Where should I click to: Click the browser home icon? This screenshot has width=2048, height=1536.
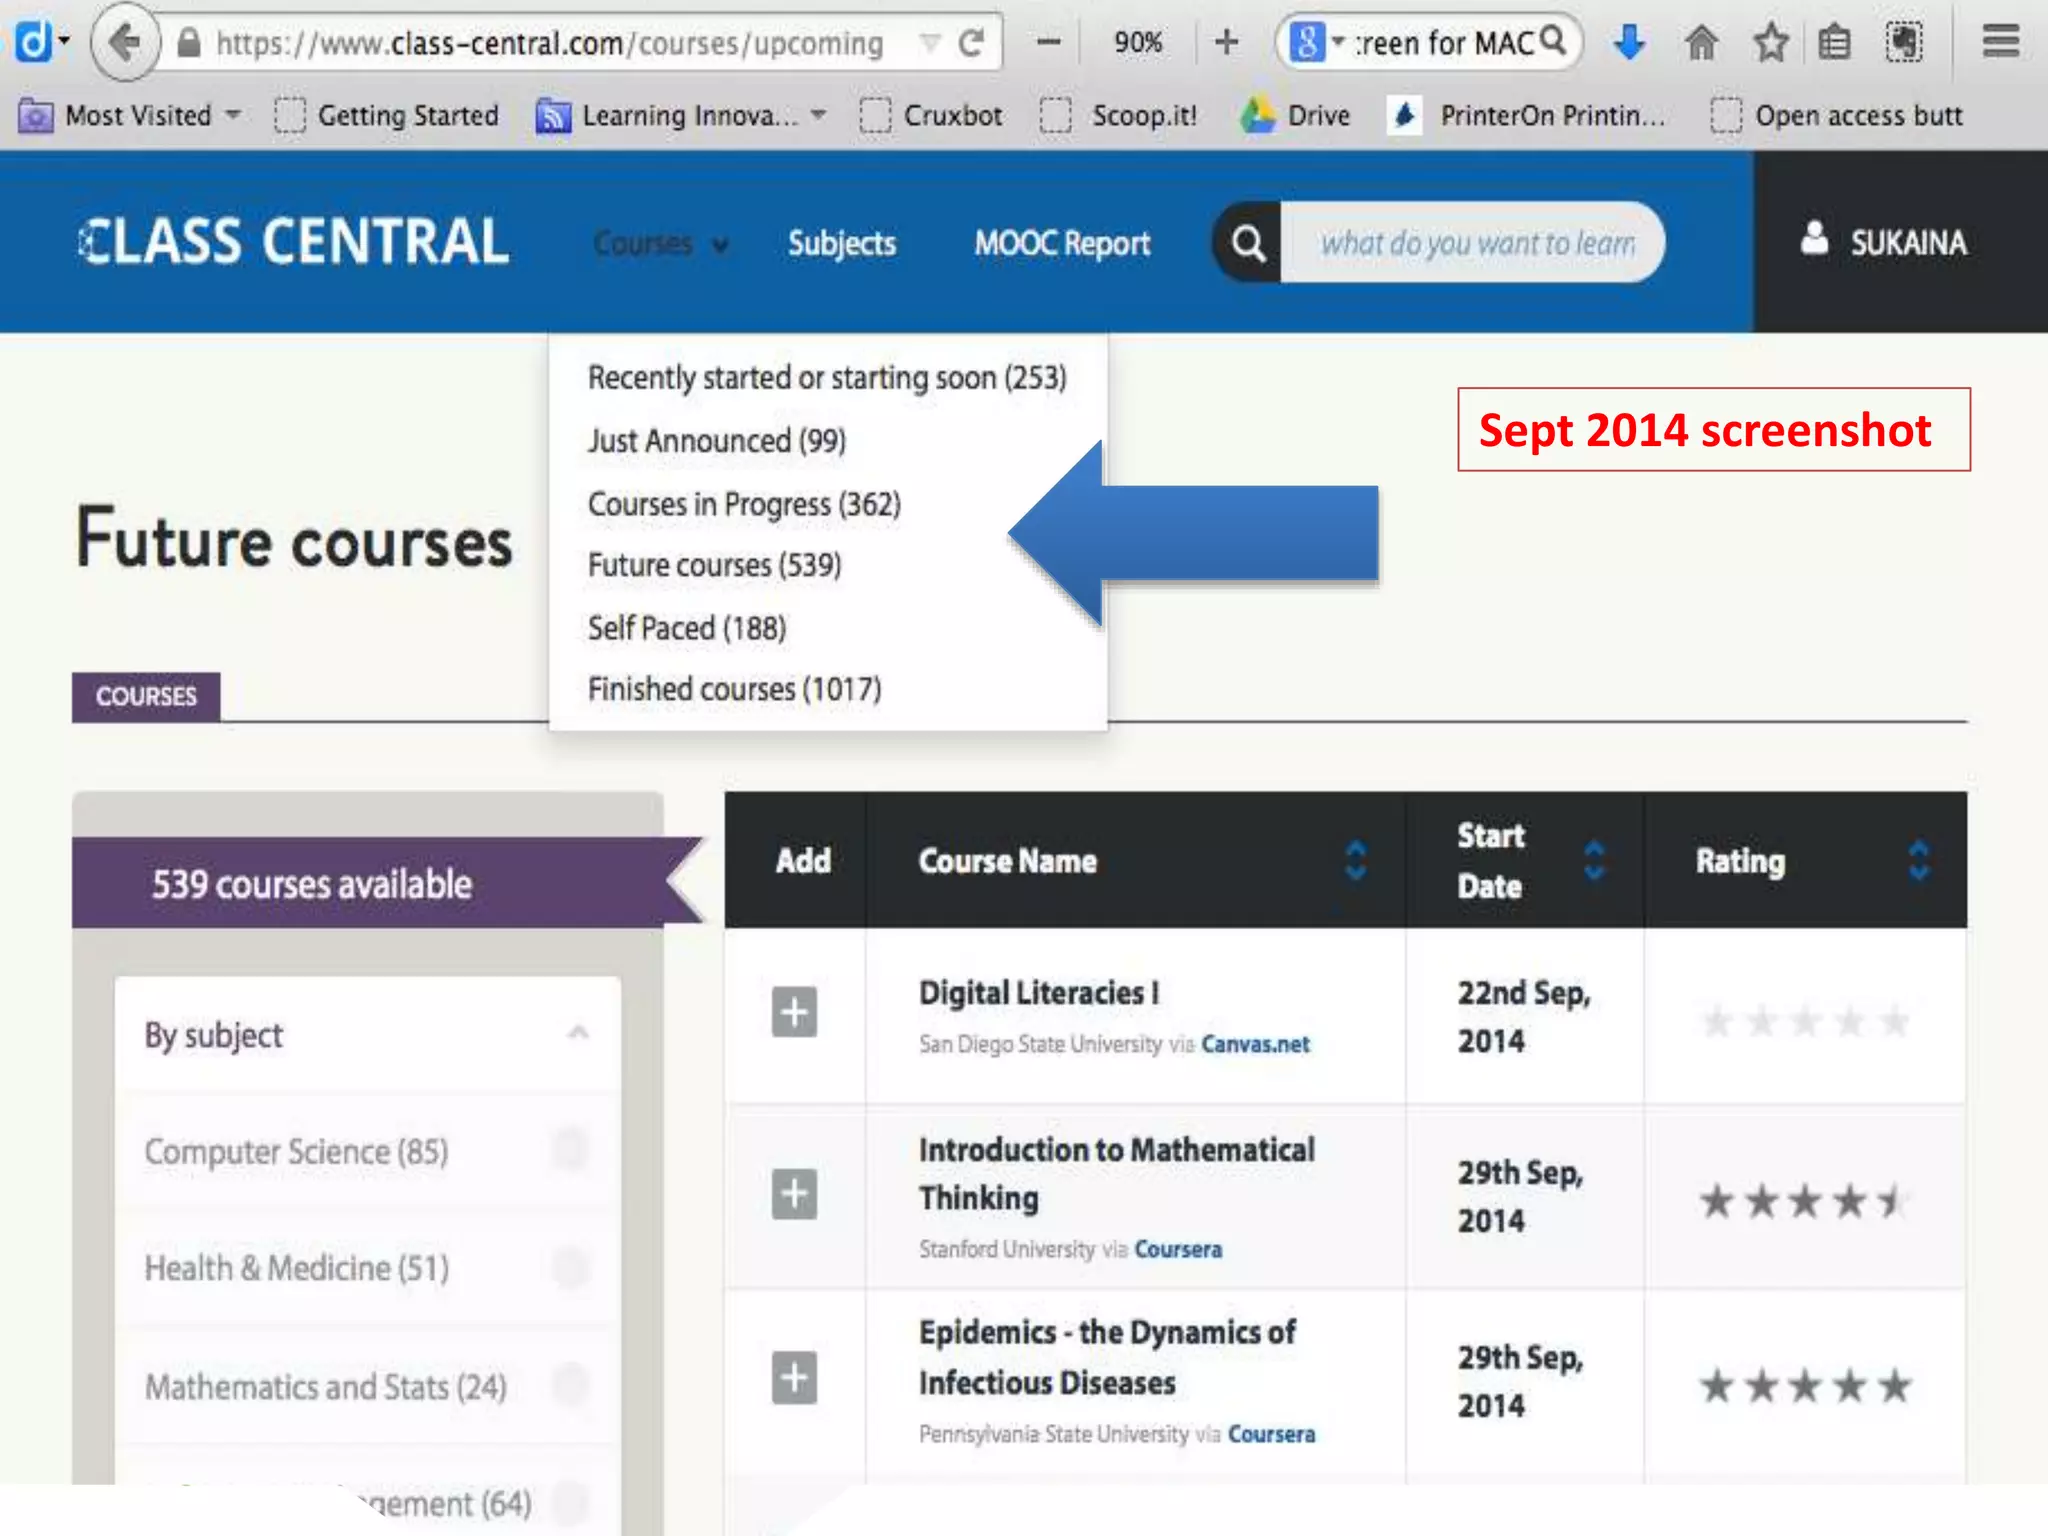click(1701, 43)
